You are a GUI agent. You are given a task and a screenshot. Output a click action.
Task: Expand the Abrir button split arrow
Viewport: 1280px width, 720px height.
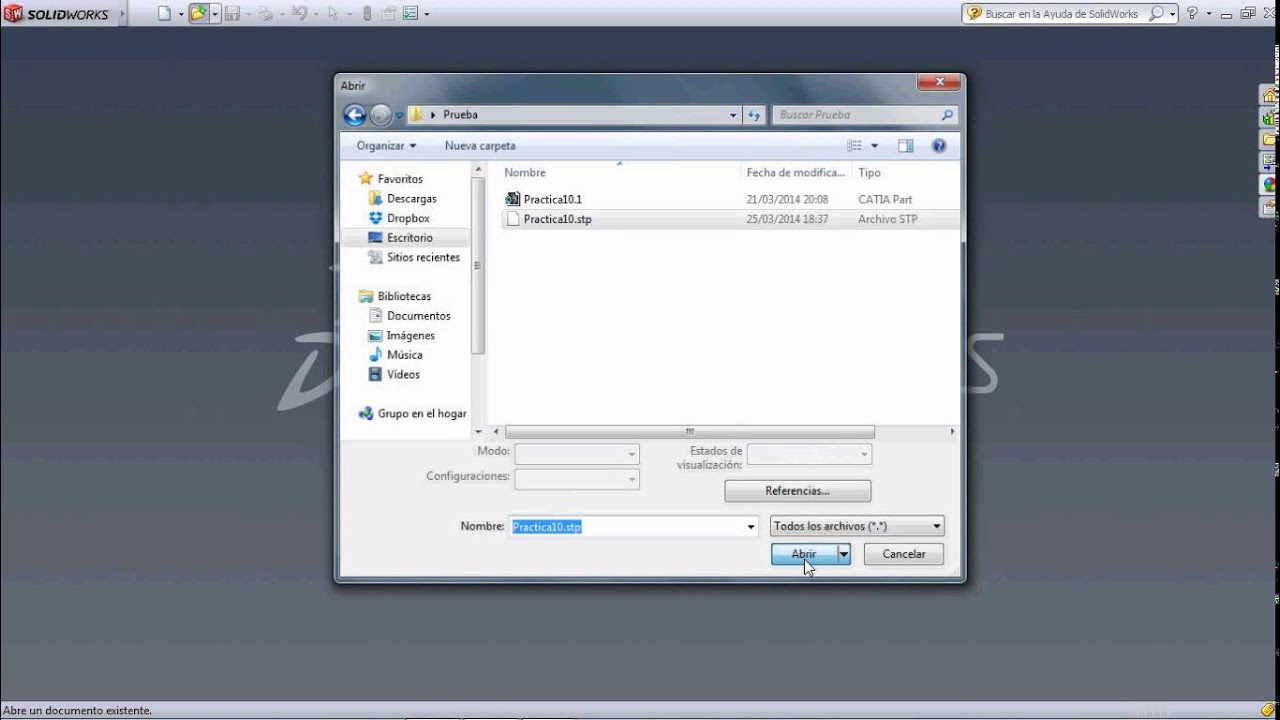tap(844, 554)
